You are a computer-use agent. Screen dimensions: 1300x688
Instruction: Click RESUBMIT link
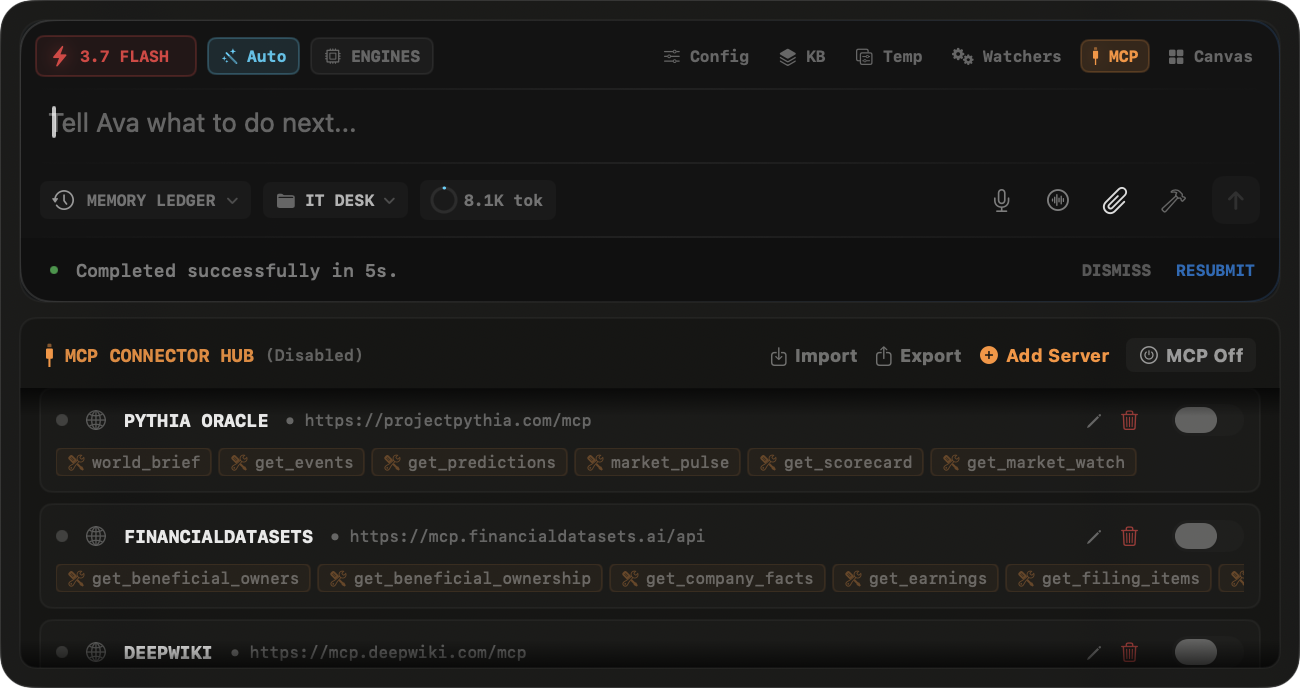[x=1215, y=270]
